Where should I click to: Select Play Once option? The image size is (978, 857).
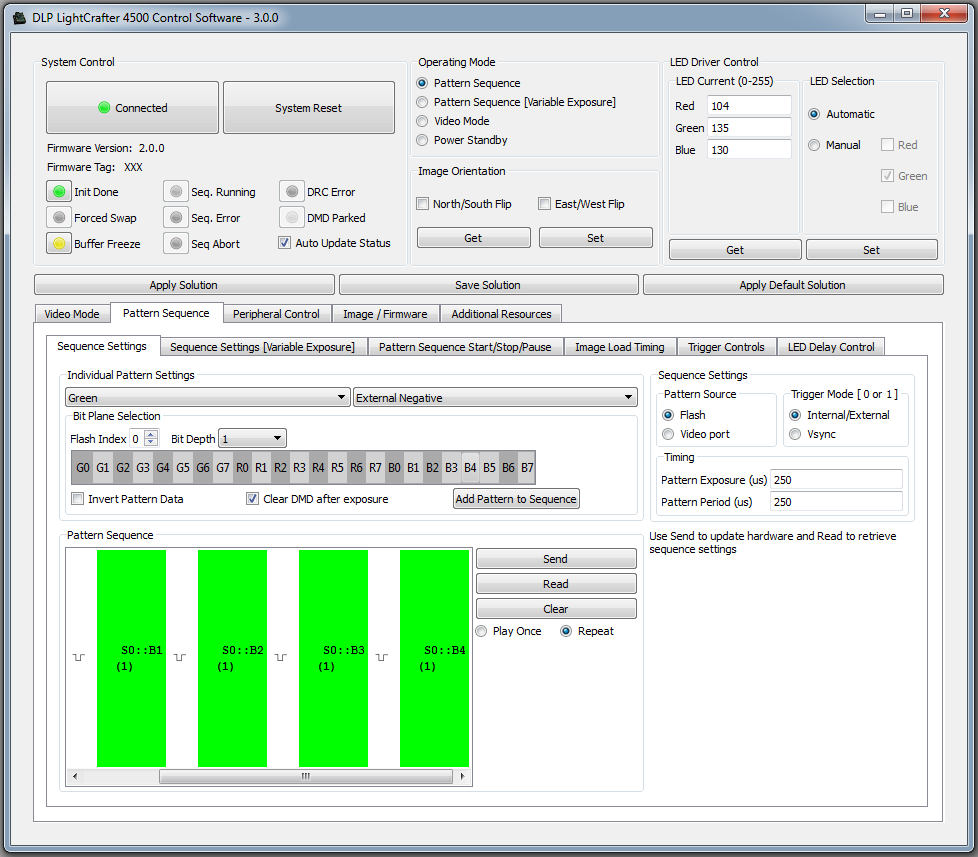pyautogui.click(x=482, y=631)
